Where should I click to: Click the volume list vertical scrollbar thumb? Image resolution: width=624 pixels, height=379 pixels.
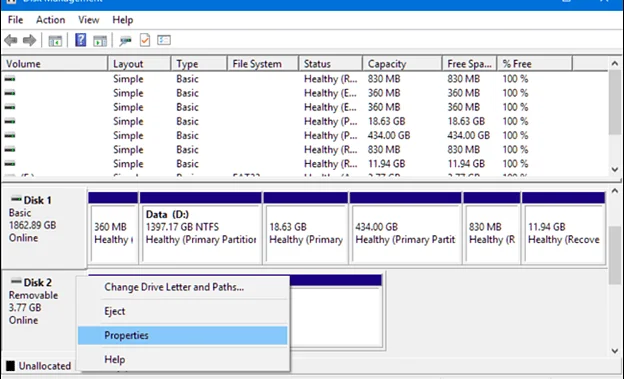614,102
